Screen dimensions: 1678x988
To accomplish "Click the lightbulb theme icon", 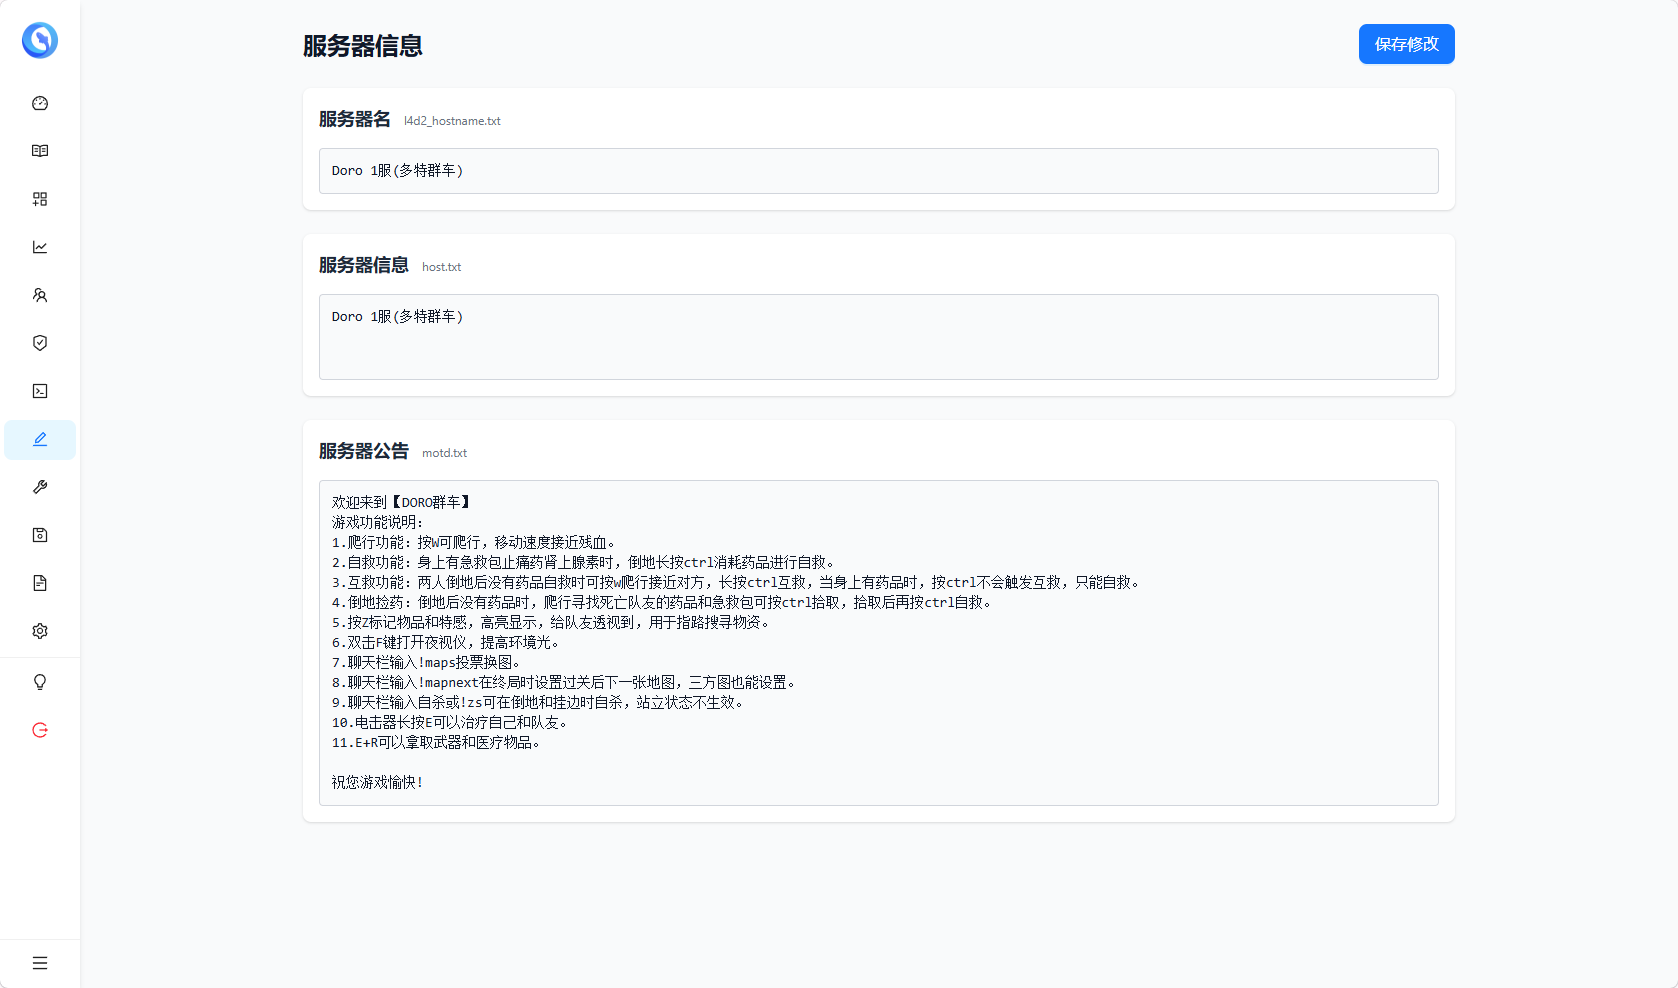I will (x=40, y=682).
